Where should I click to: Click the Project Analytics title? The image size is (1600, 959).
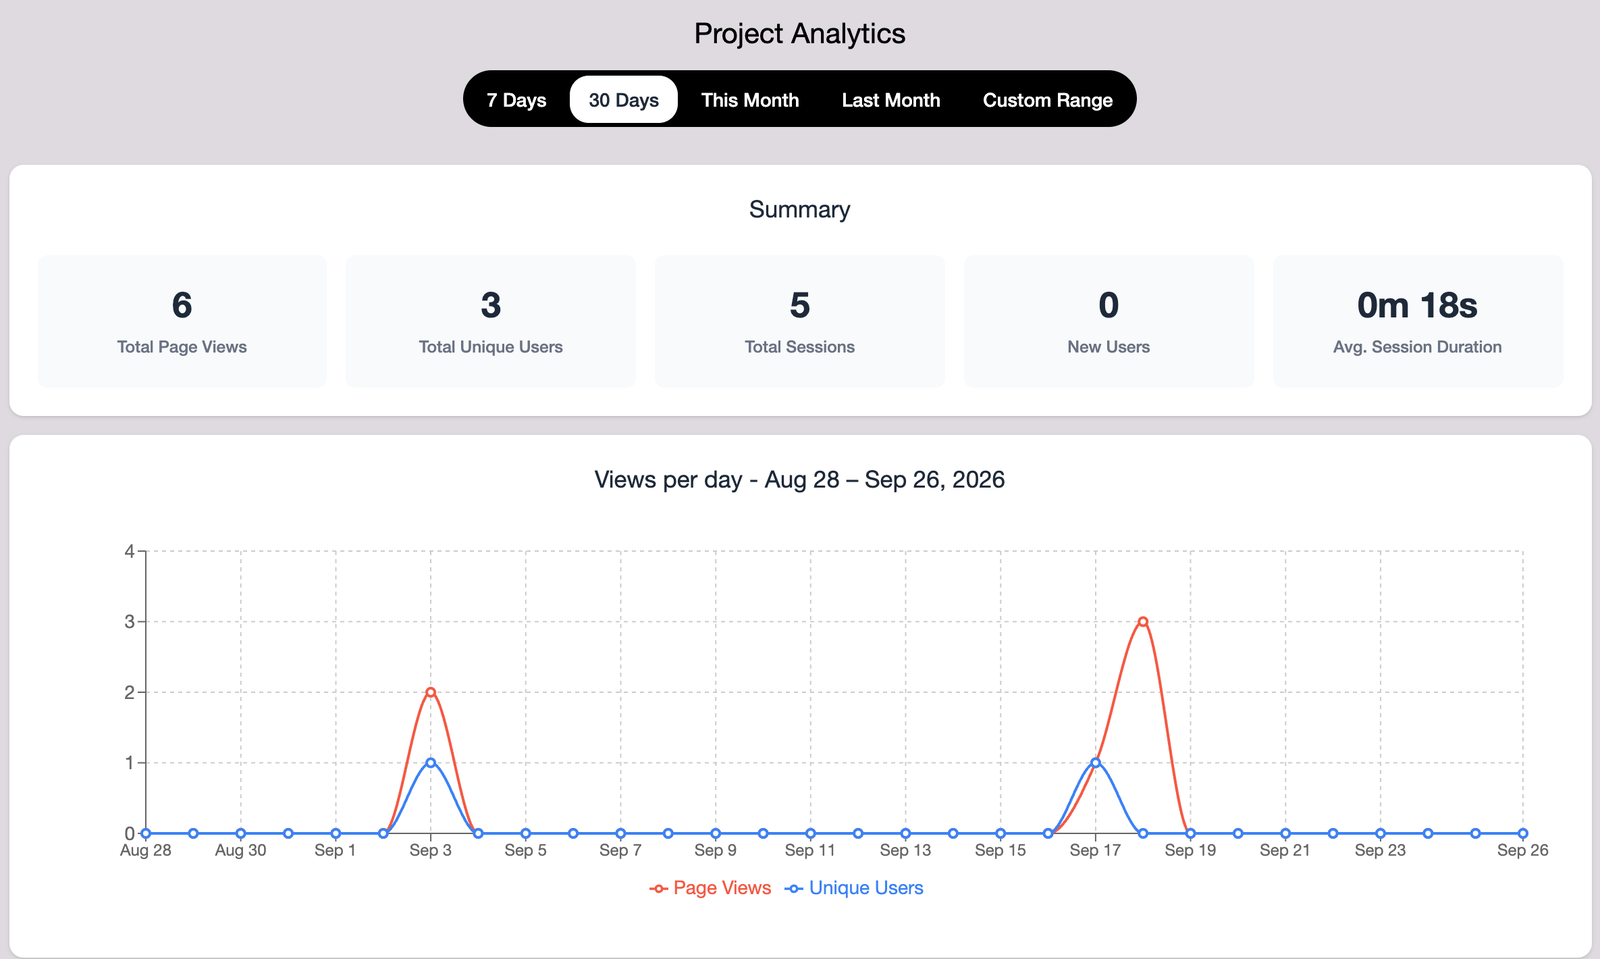[800, 34]
